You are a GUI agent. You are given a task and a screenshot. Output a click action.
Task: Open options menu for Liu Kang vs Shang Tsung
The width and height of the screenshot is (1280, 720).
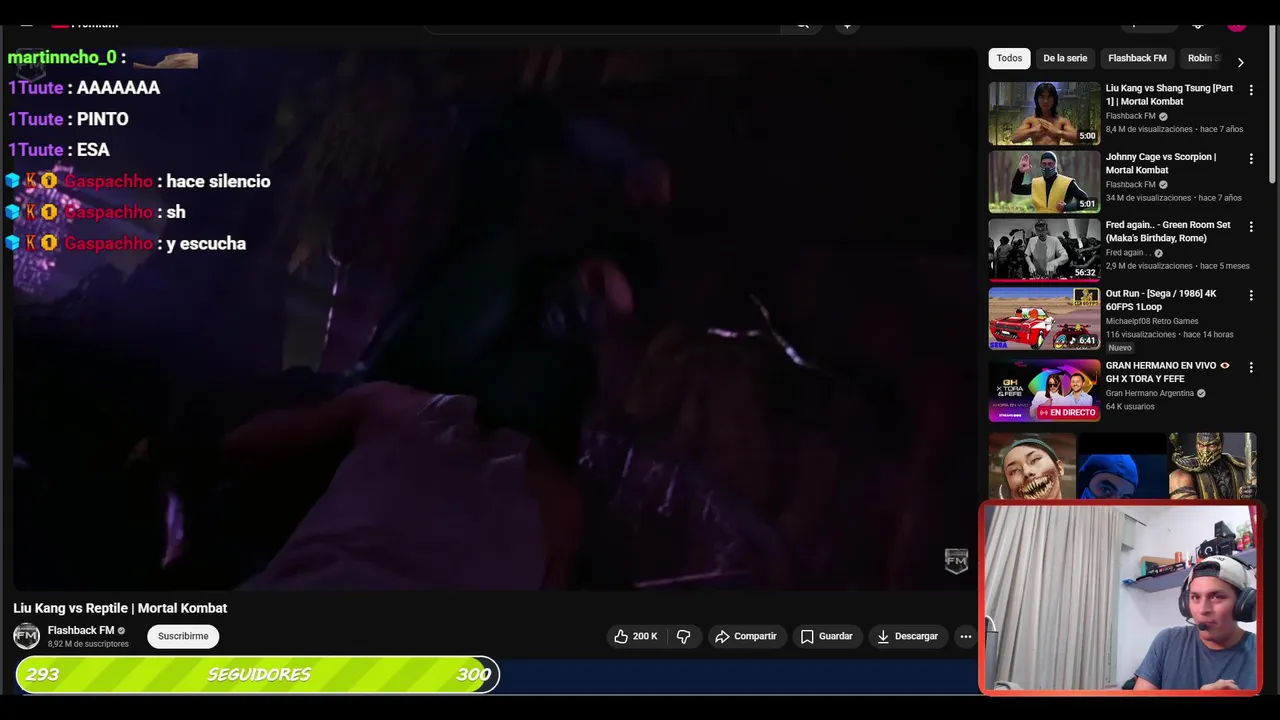1250,90
